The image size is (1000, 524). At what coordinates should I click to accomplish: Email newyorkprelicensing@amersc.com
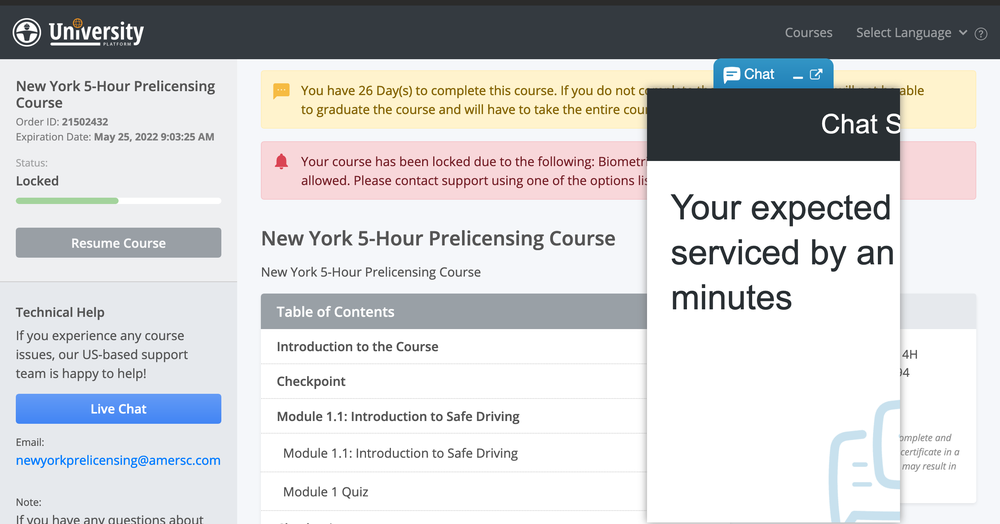click(x=118, y=460)
